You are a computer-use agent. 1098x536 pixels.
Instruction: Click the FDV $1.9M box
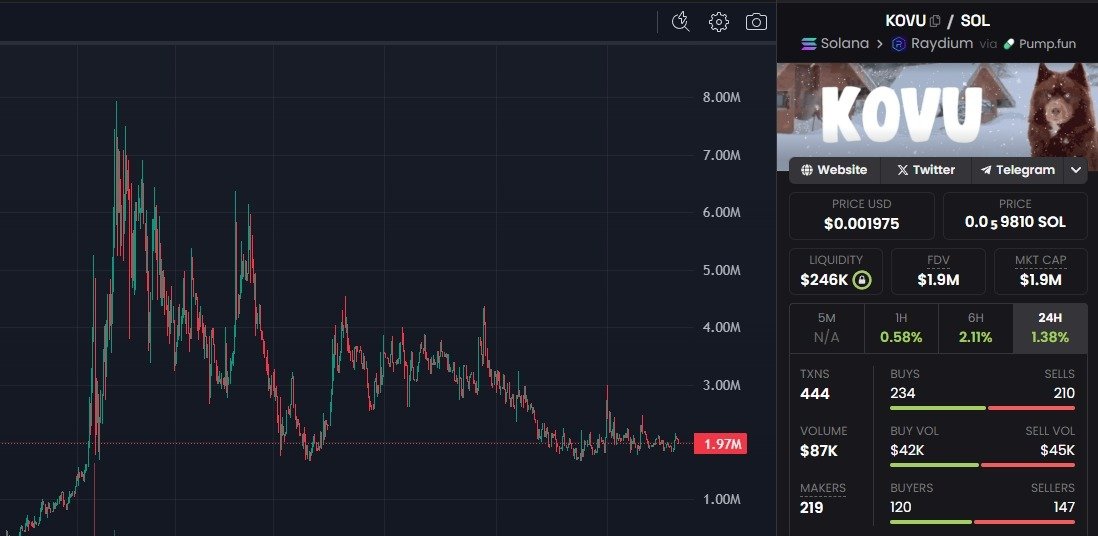pyautogui.click(x=938, y=271)
